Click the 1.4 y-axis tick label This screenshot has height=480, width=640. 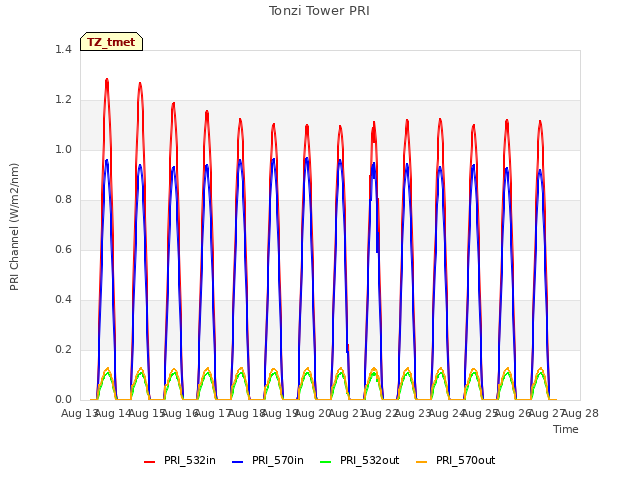[63, 49]
